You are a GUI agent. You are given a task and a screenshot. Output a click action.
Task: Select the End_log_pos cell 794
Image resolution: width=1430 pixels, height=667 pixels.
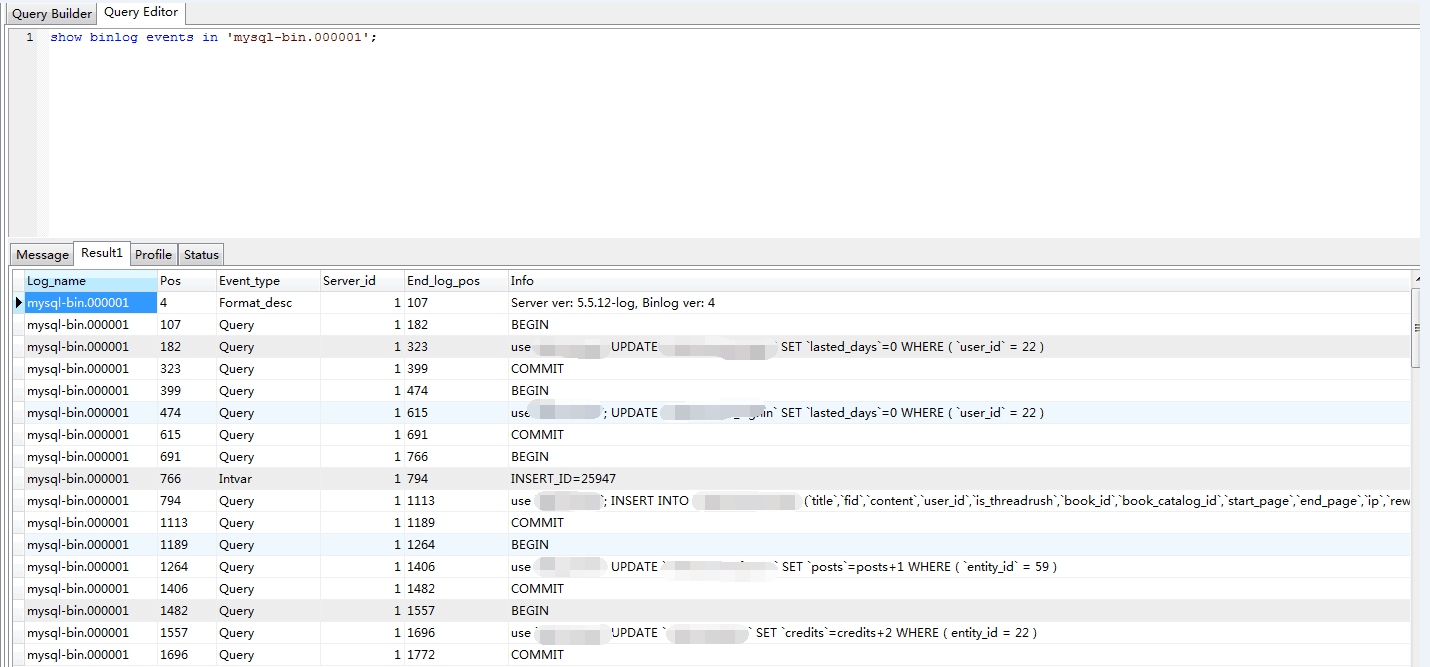[x=456, y=479]
